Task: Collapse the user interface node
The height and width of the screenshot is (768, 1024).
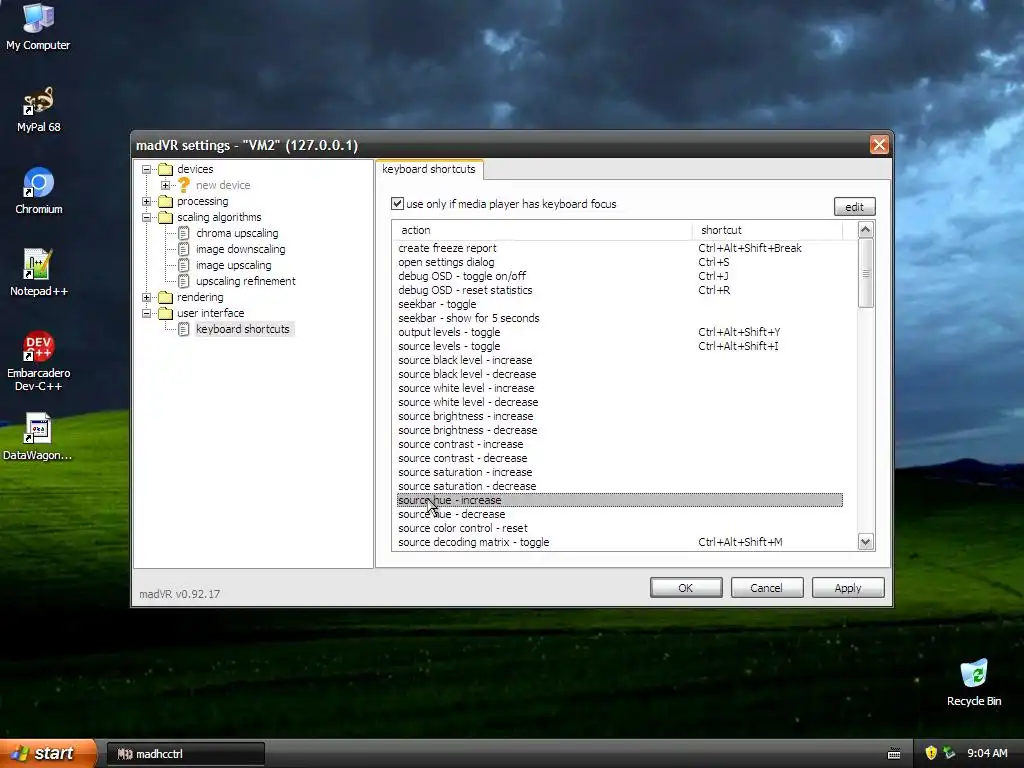Action: (x=146, y=313)
